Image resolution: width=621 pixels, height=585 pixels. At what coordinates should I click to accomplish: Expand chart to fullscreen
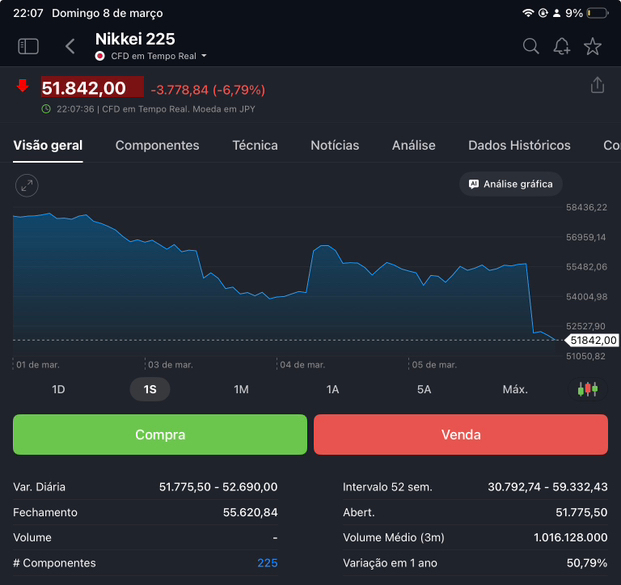point(27,185)
